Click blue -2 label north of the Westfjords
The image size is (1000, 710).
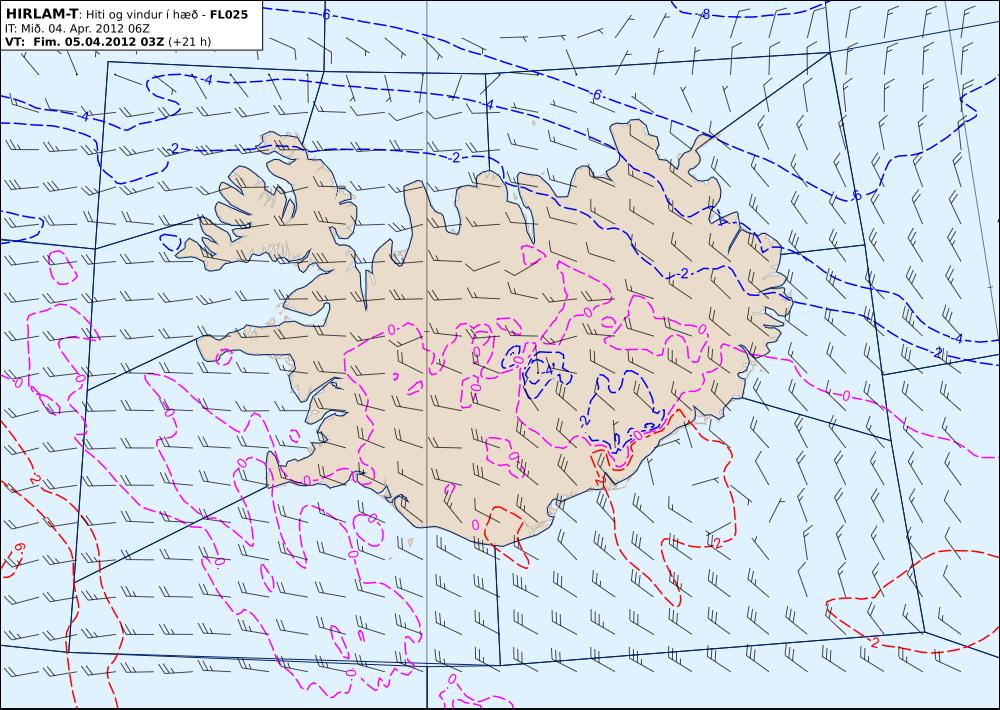(173, 149)
